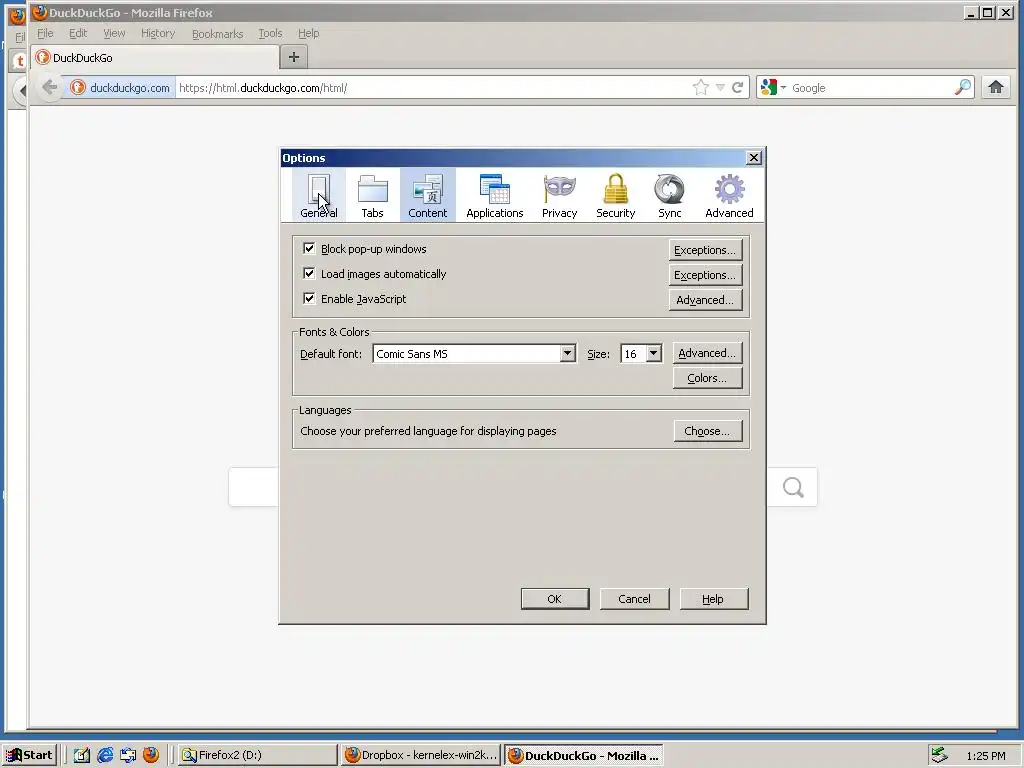The width and height of the screenshot is (1024, 768).
Task: Click the Google search input field
Action: pos(871,88)
